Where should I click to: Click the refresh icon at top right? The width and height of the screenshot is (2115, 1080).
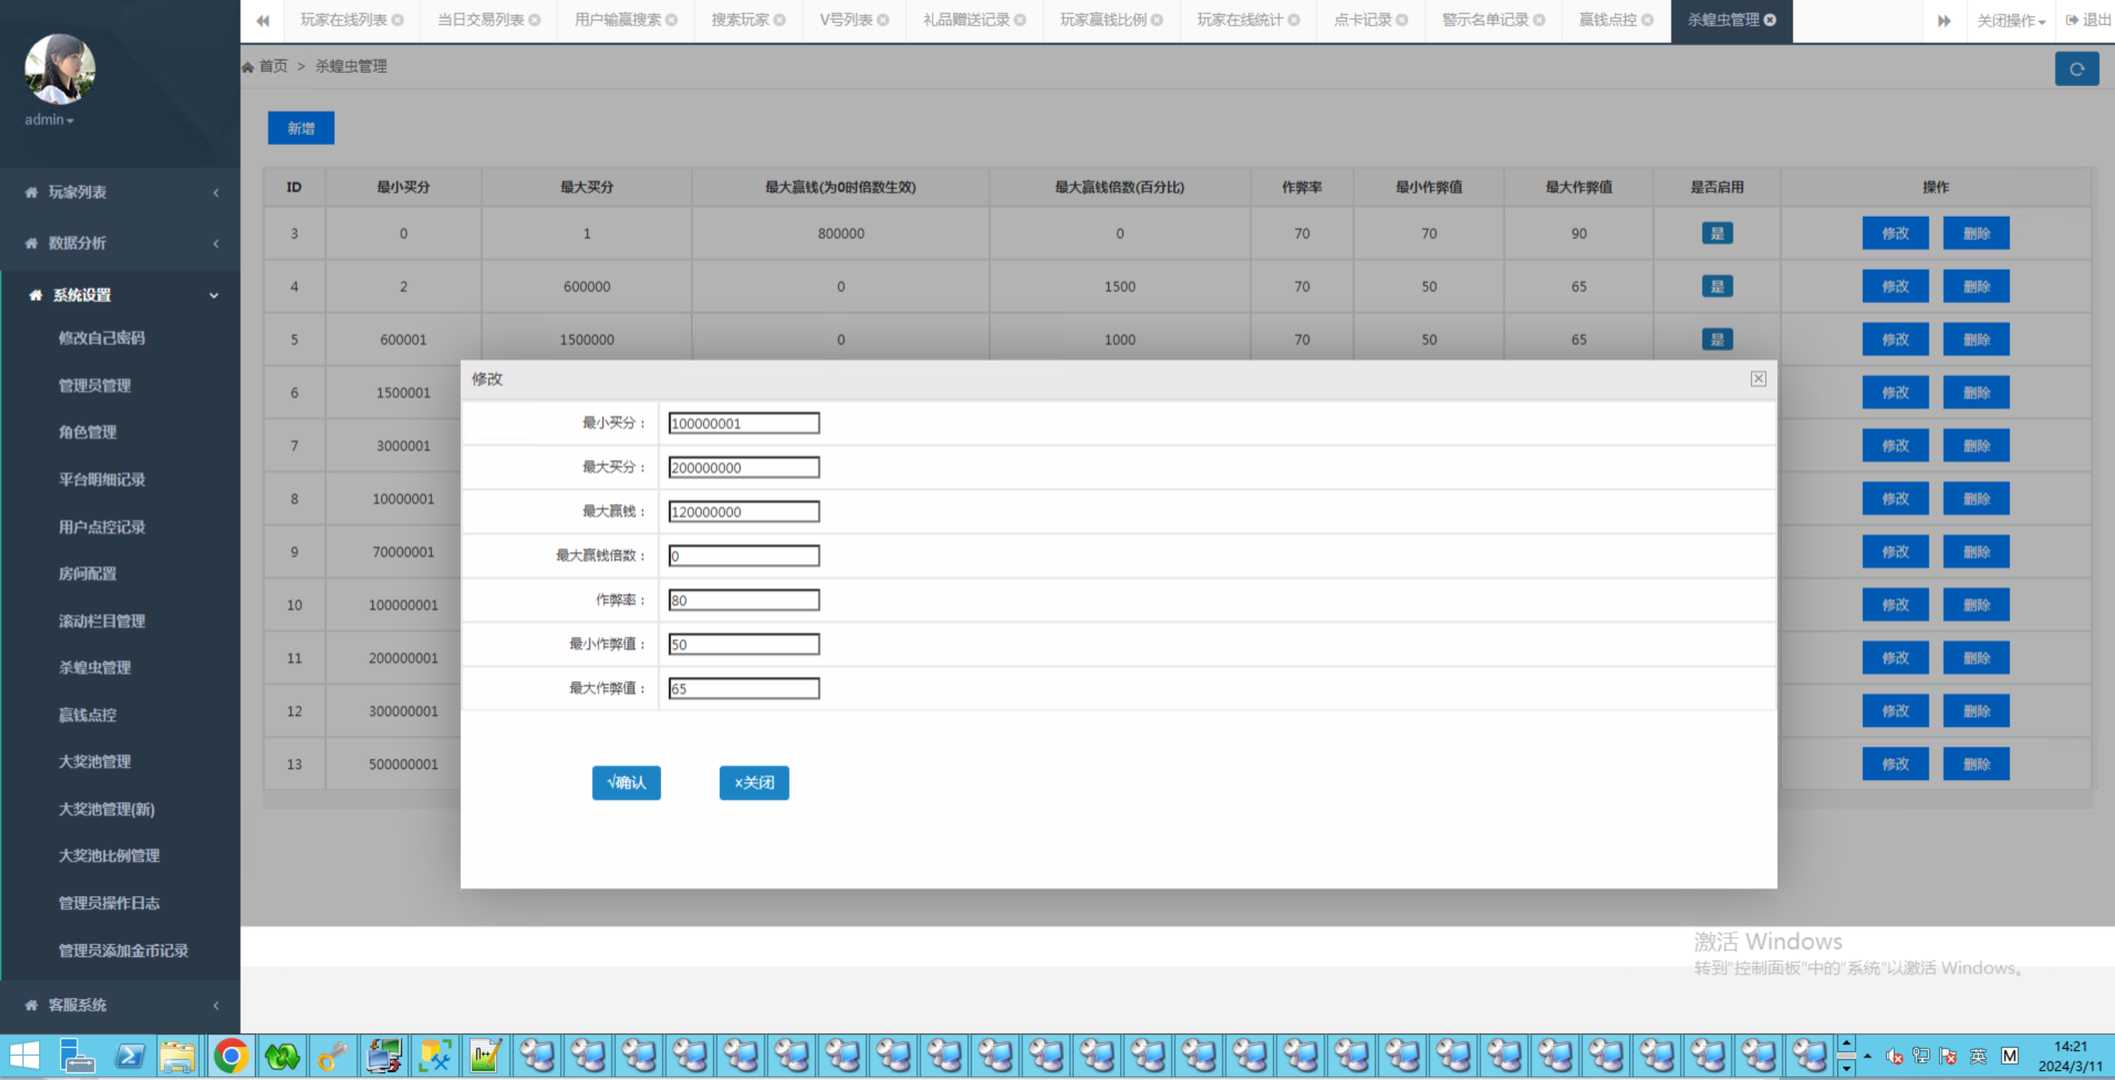[x=2076, y=69]
